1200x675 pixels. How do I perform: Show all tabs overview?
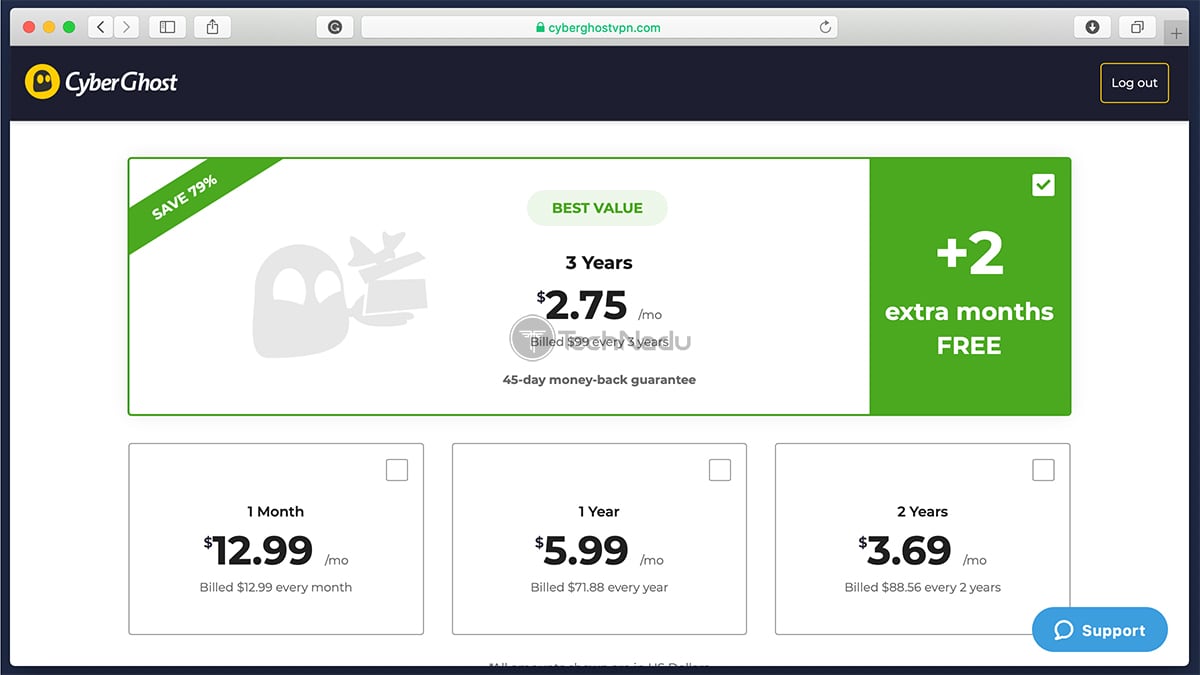(1137, 27)
